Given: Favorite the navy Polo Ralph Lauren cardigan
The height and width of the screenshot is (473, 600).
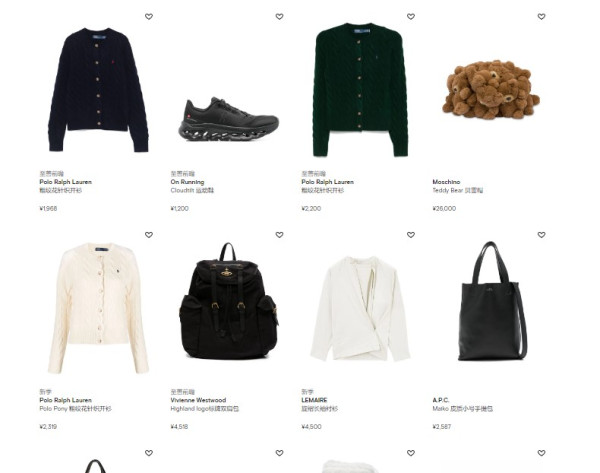Looking at the screenshot, I should [149, 16].
